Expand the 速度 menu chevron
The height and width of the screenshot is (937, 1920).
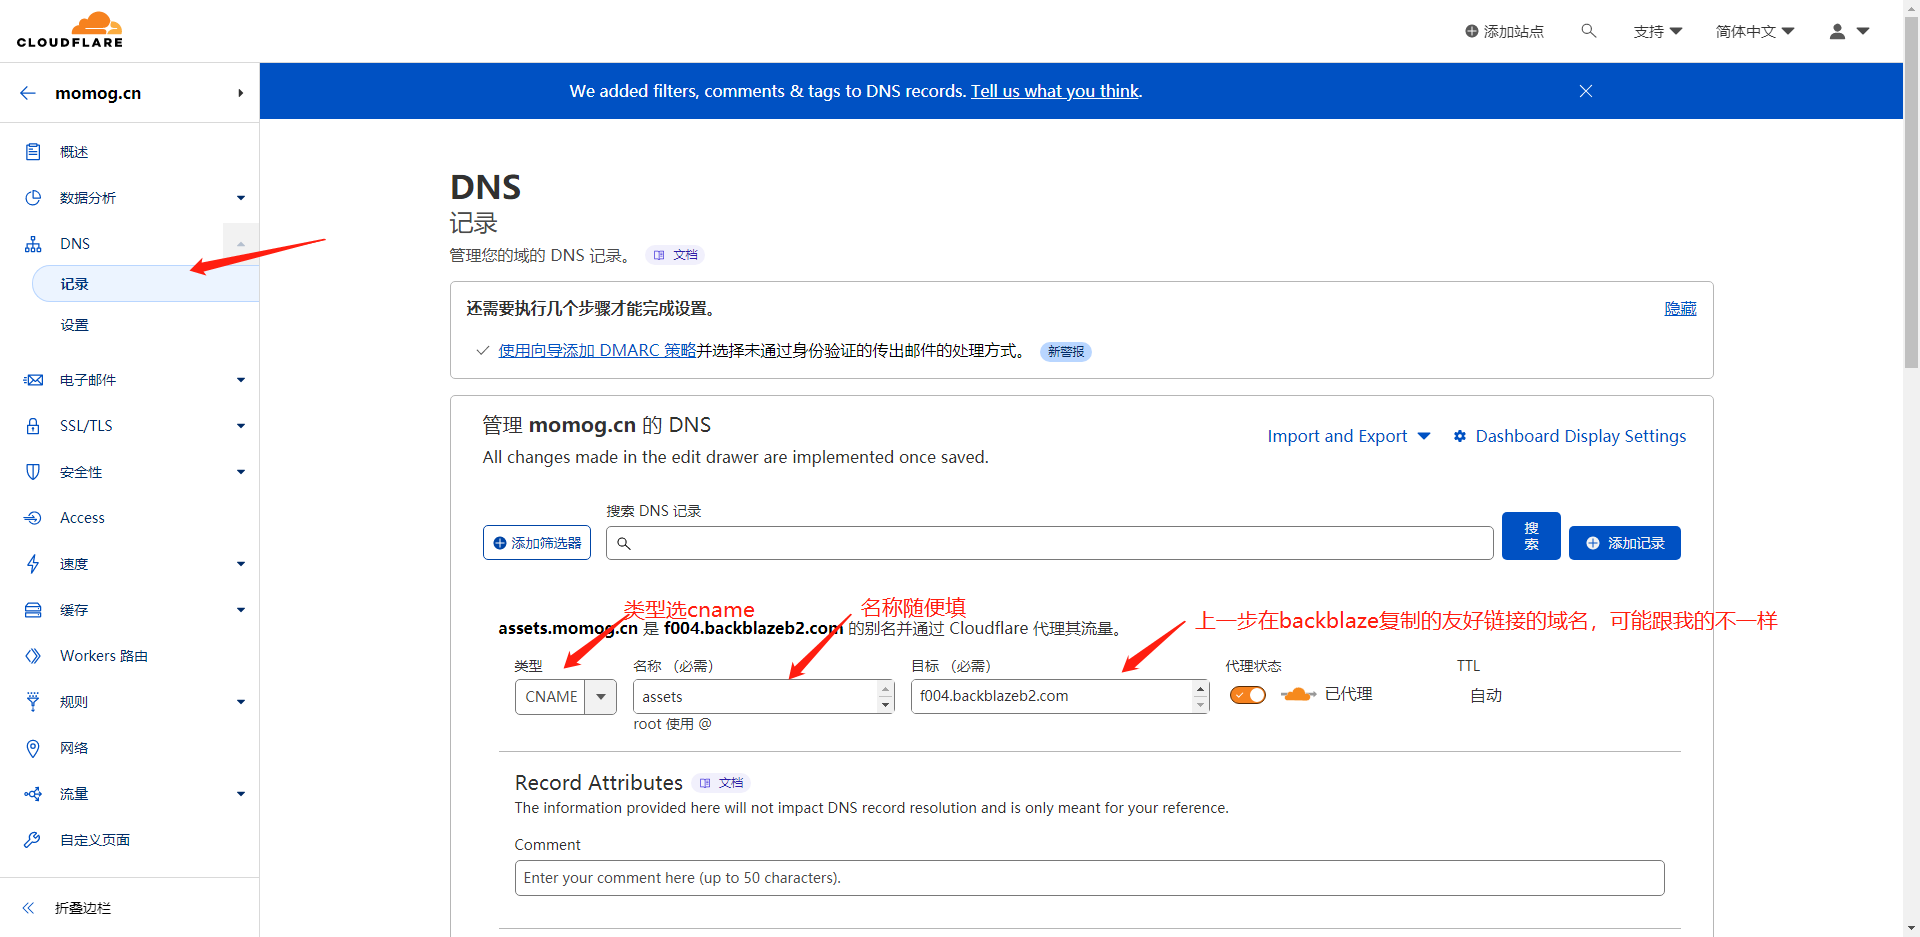pyautogui.click(x=241, y=564)
